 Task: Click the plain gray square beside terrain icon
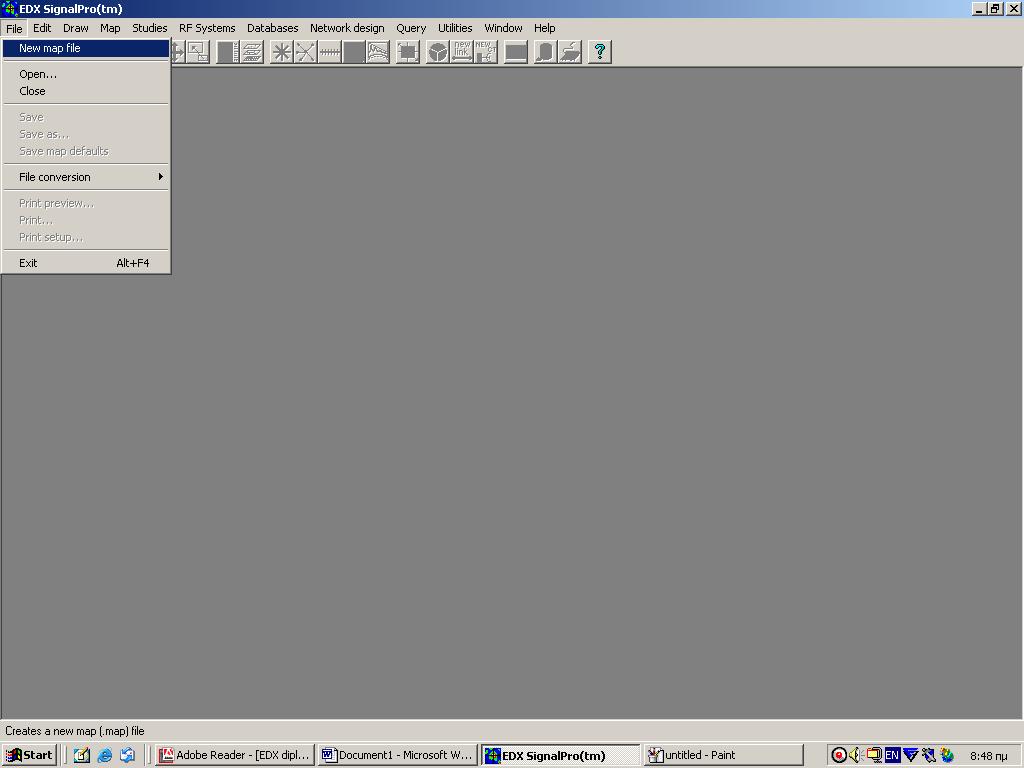[x=354, y=52]
